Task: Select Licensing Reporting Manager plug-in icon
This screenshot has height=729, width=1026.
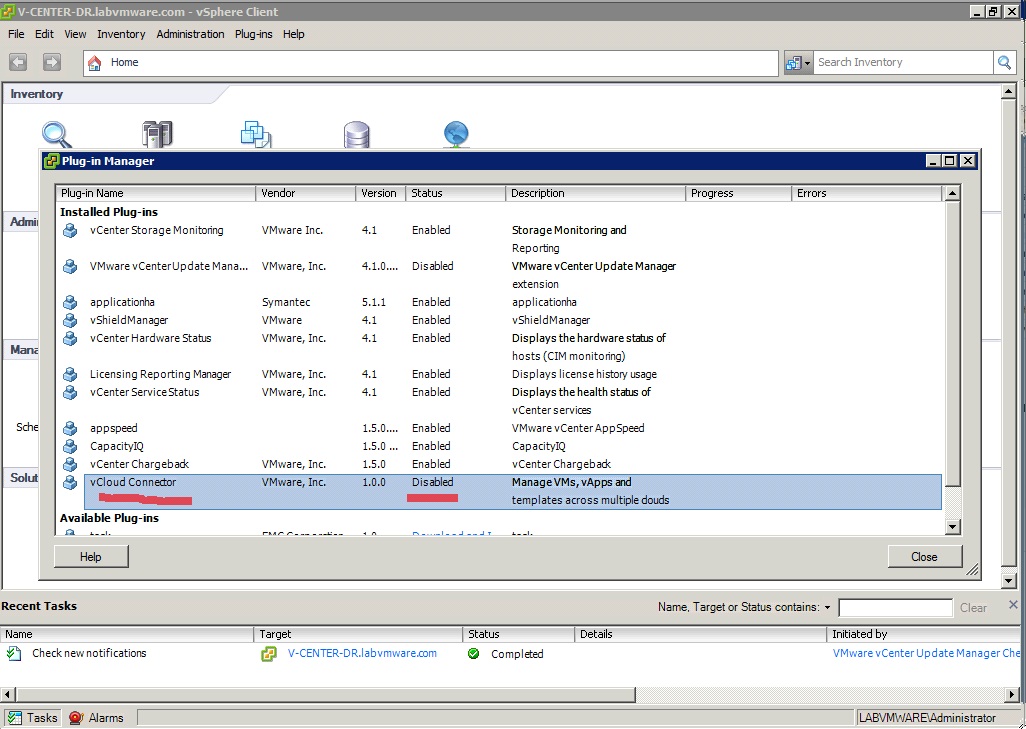Action: 70,374
